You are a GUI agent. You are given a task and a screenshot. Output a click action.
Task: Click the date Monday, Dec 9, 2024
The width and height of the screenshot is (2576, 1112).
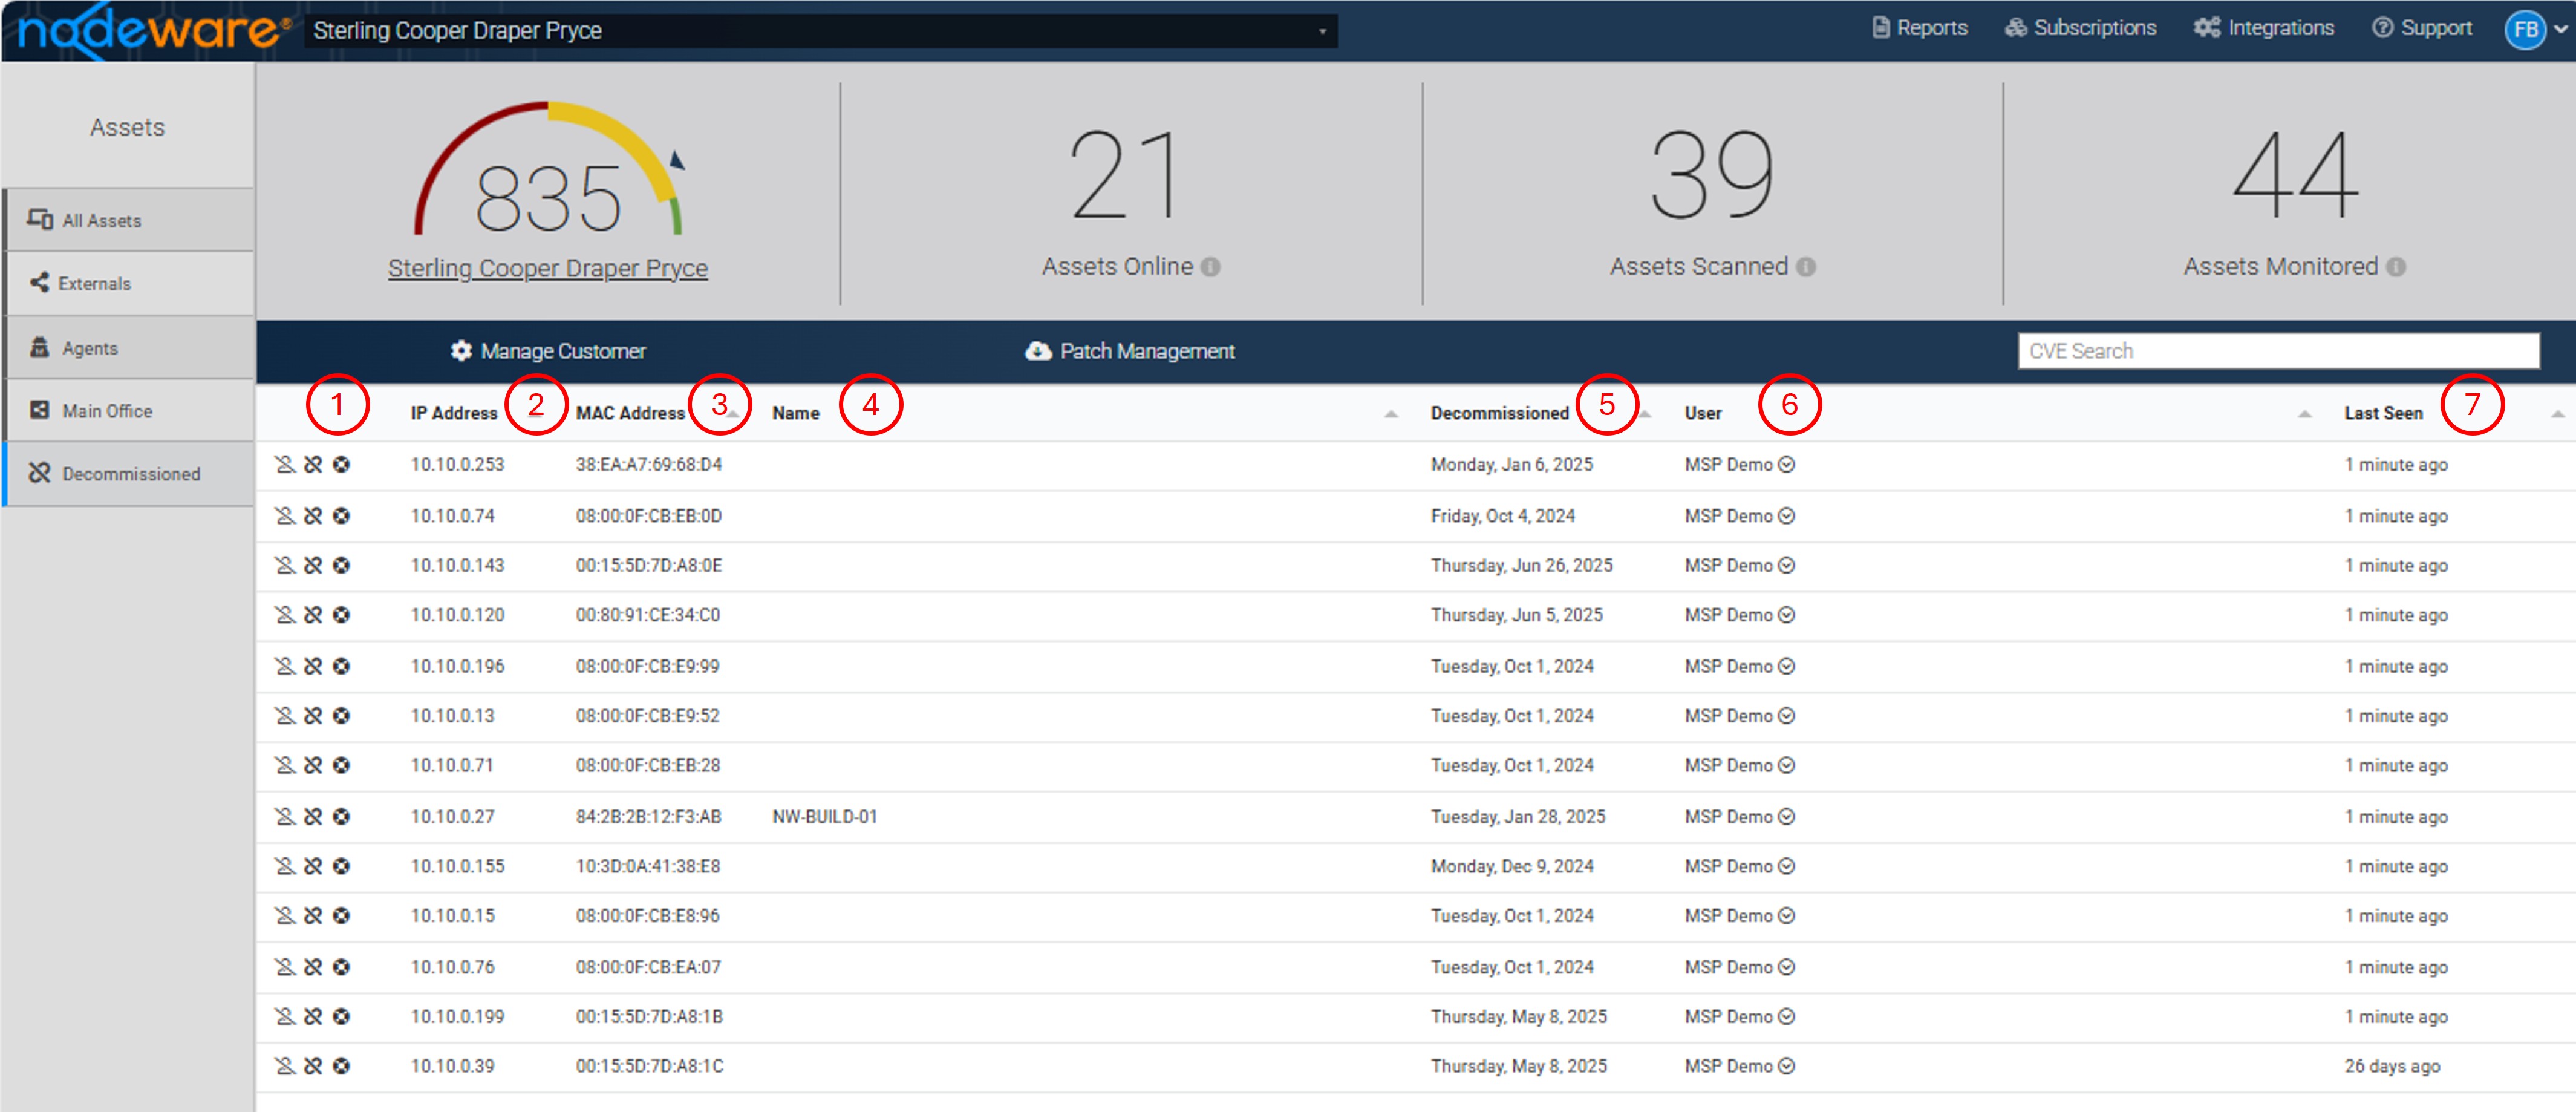click(1512, 866)
